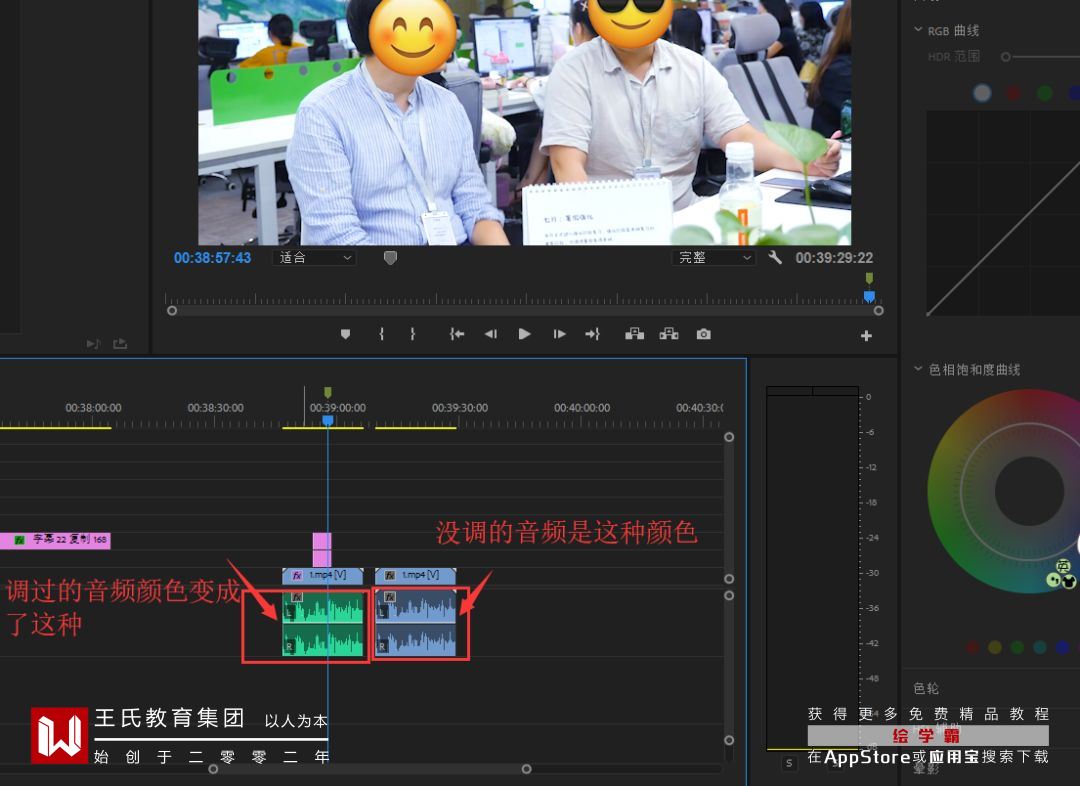Click the fx badge on the blue audio clip

390,597
